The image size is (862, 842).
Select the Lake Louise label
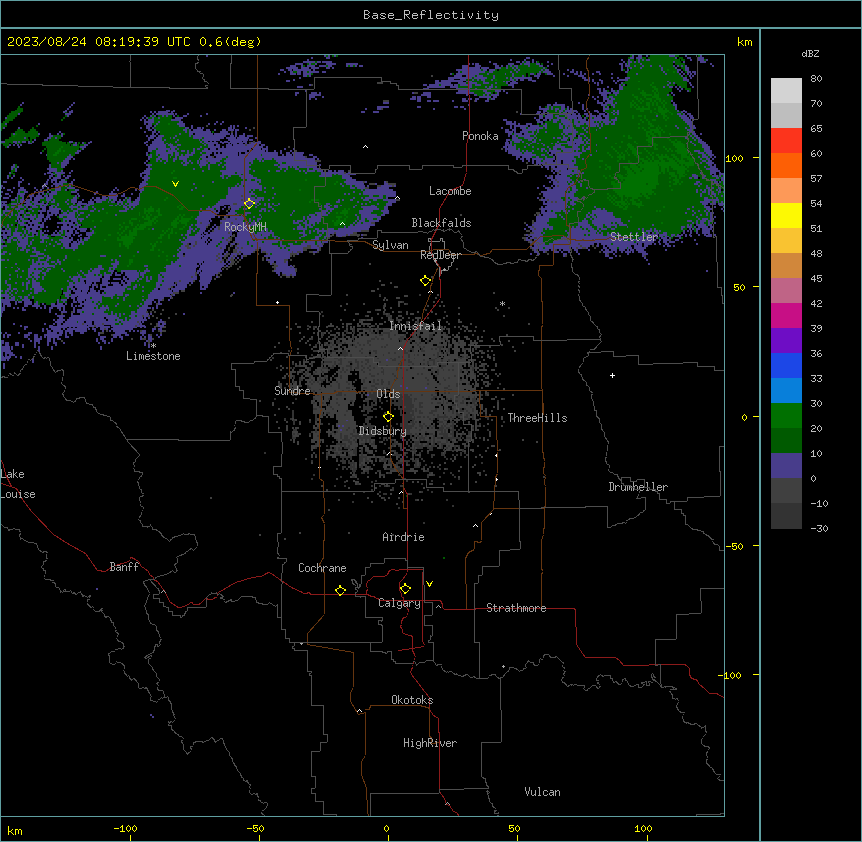(18, 484)
